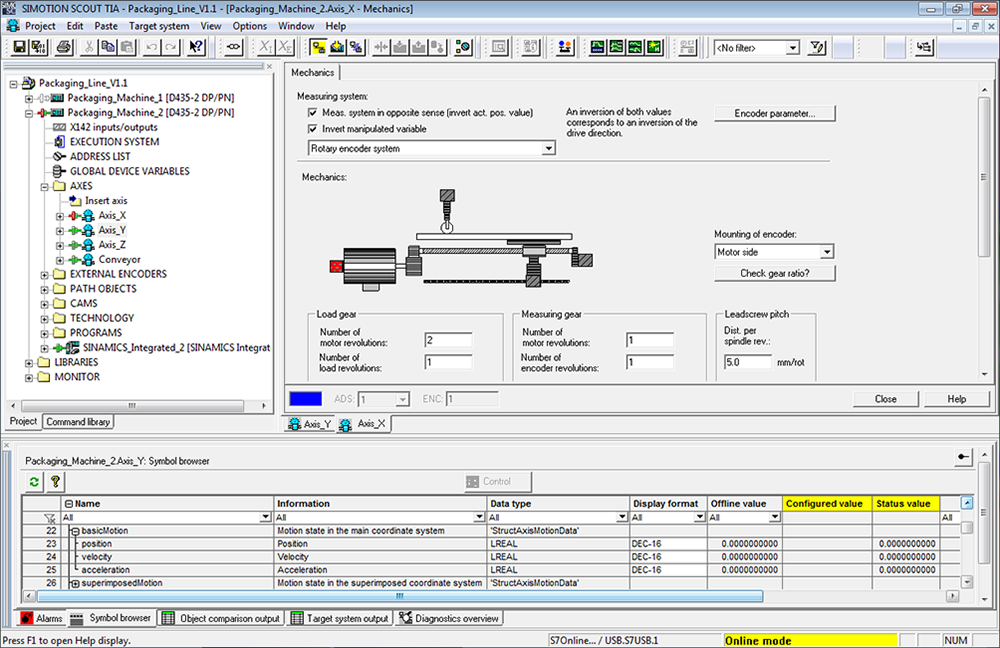Switch to Command library tab
Image resolution: width=1000 pixels, height=648 pixels.
click(78, 422)
